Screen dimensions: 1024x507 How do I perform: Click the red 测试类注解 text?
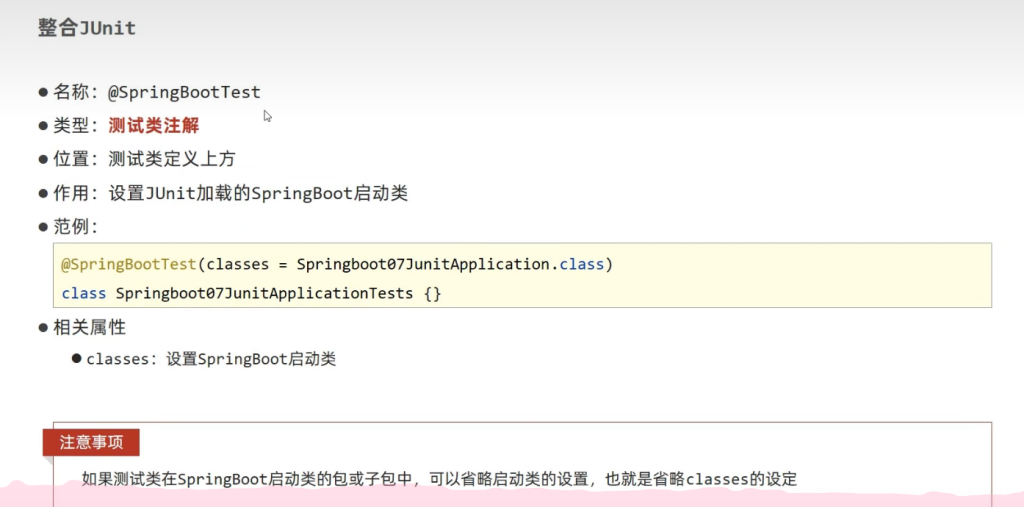coord(154,126)
